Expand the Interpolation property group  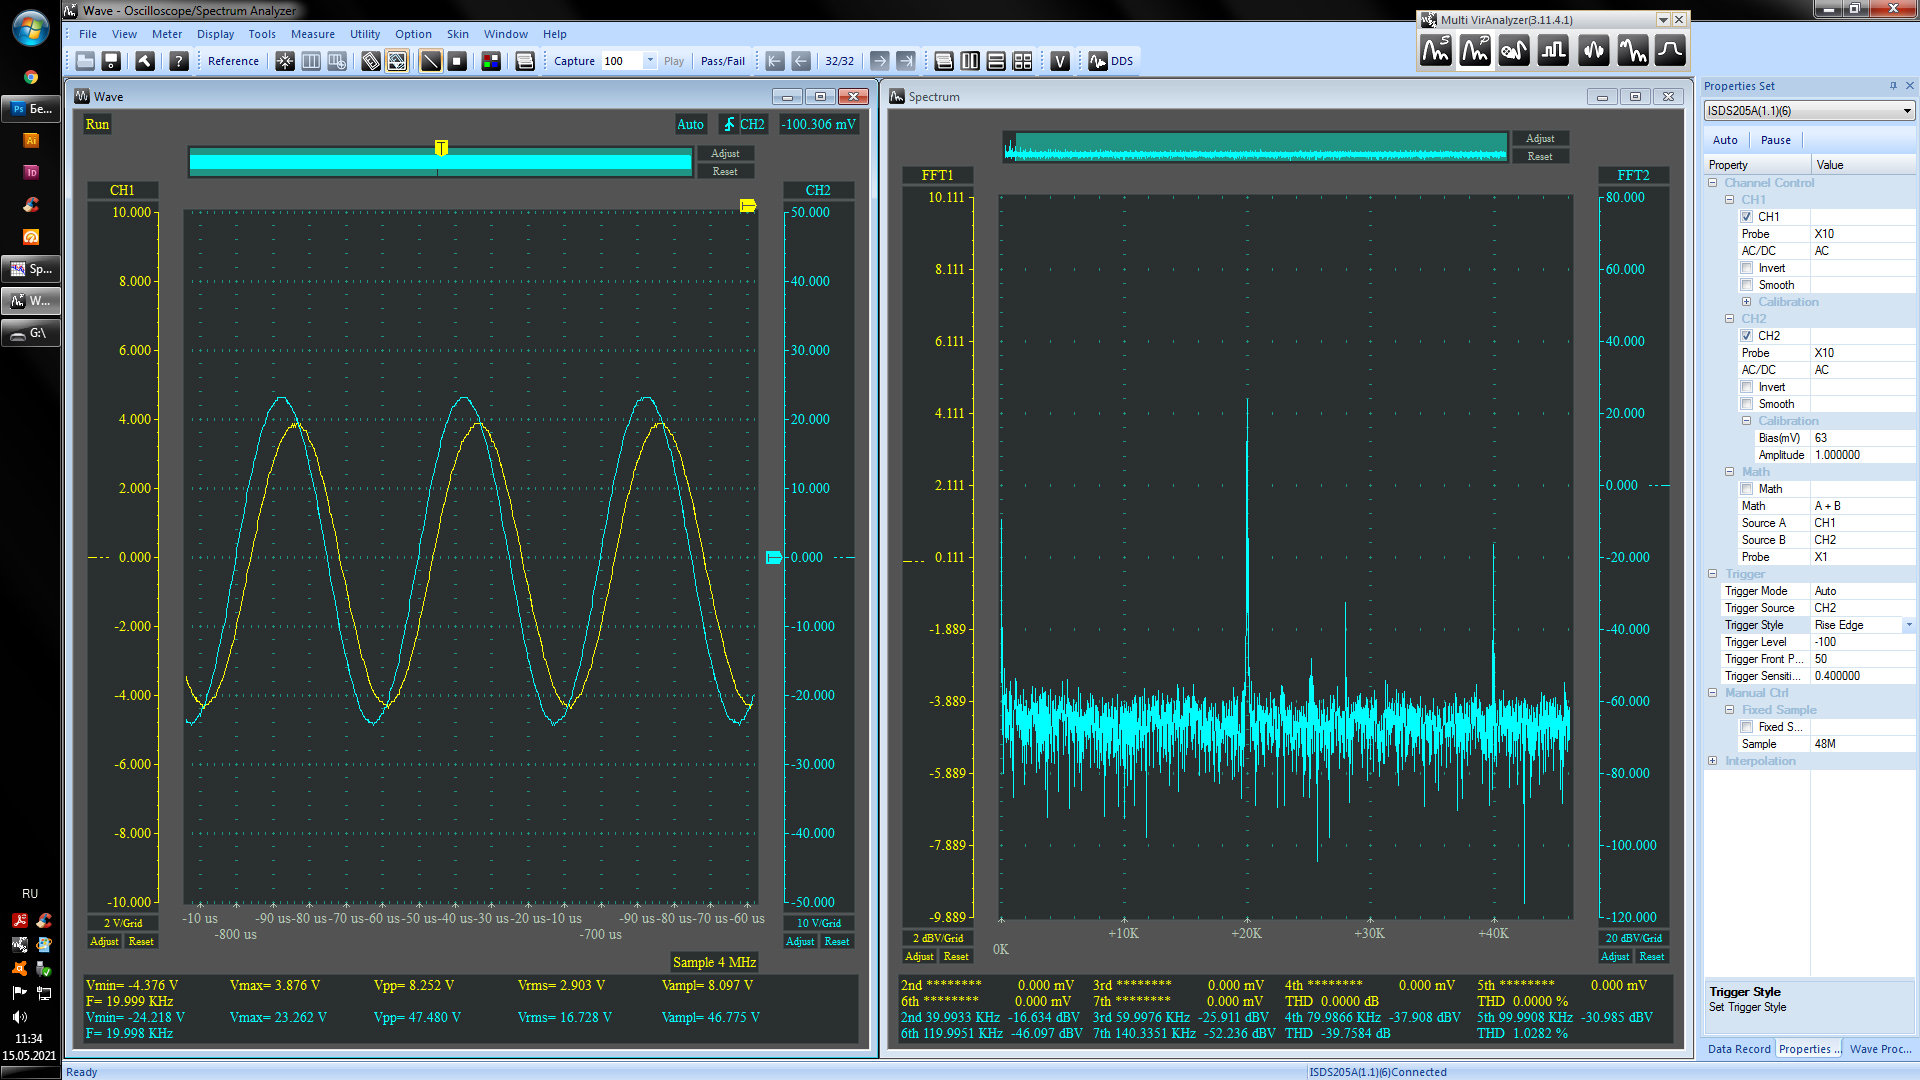point(1713,761)
